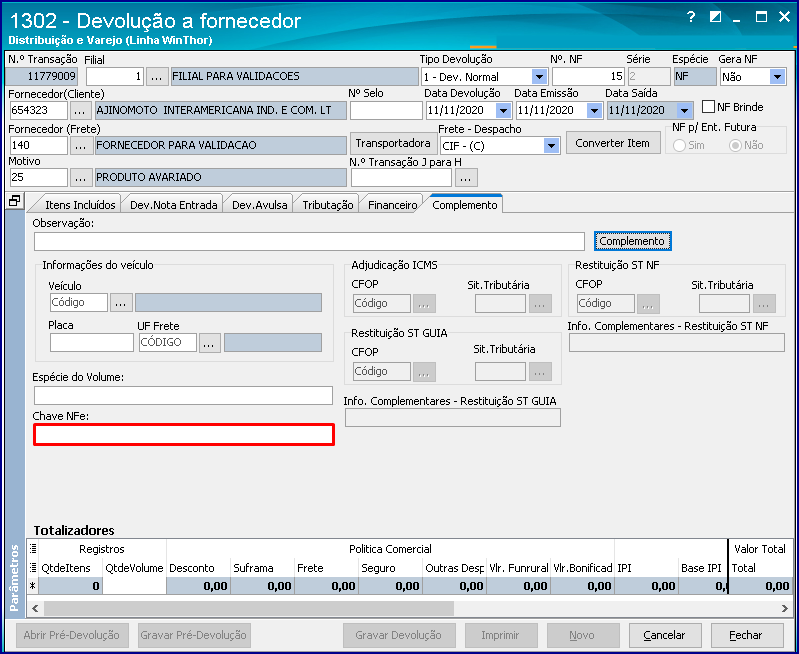Click the Gravar Devolução button

click(398, 635)
